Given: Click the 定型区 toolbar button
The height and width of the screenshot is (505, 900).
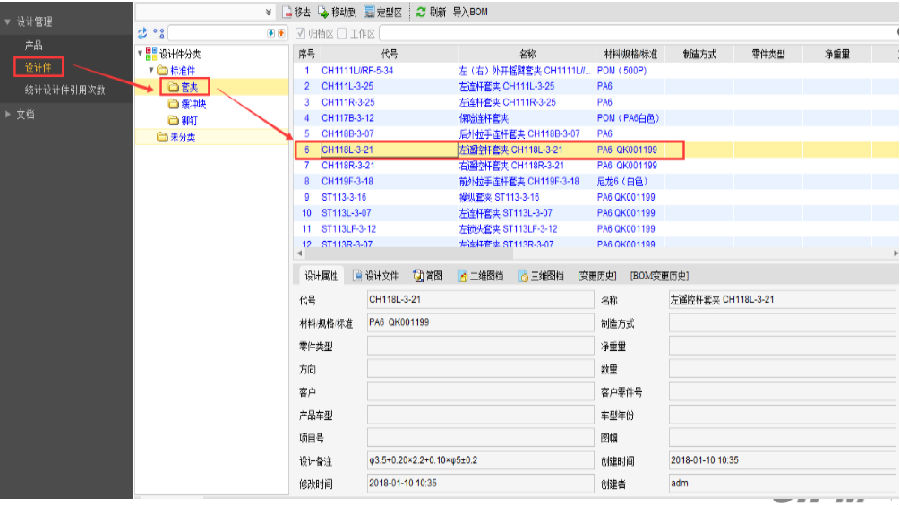Looking at the screenshot, I should pos(383,12).
